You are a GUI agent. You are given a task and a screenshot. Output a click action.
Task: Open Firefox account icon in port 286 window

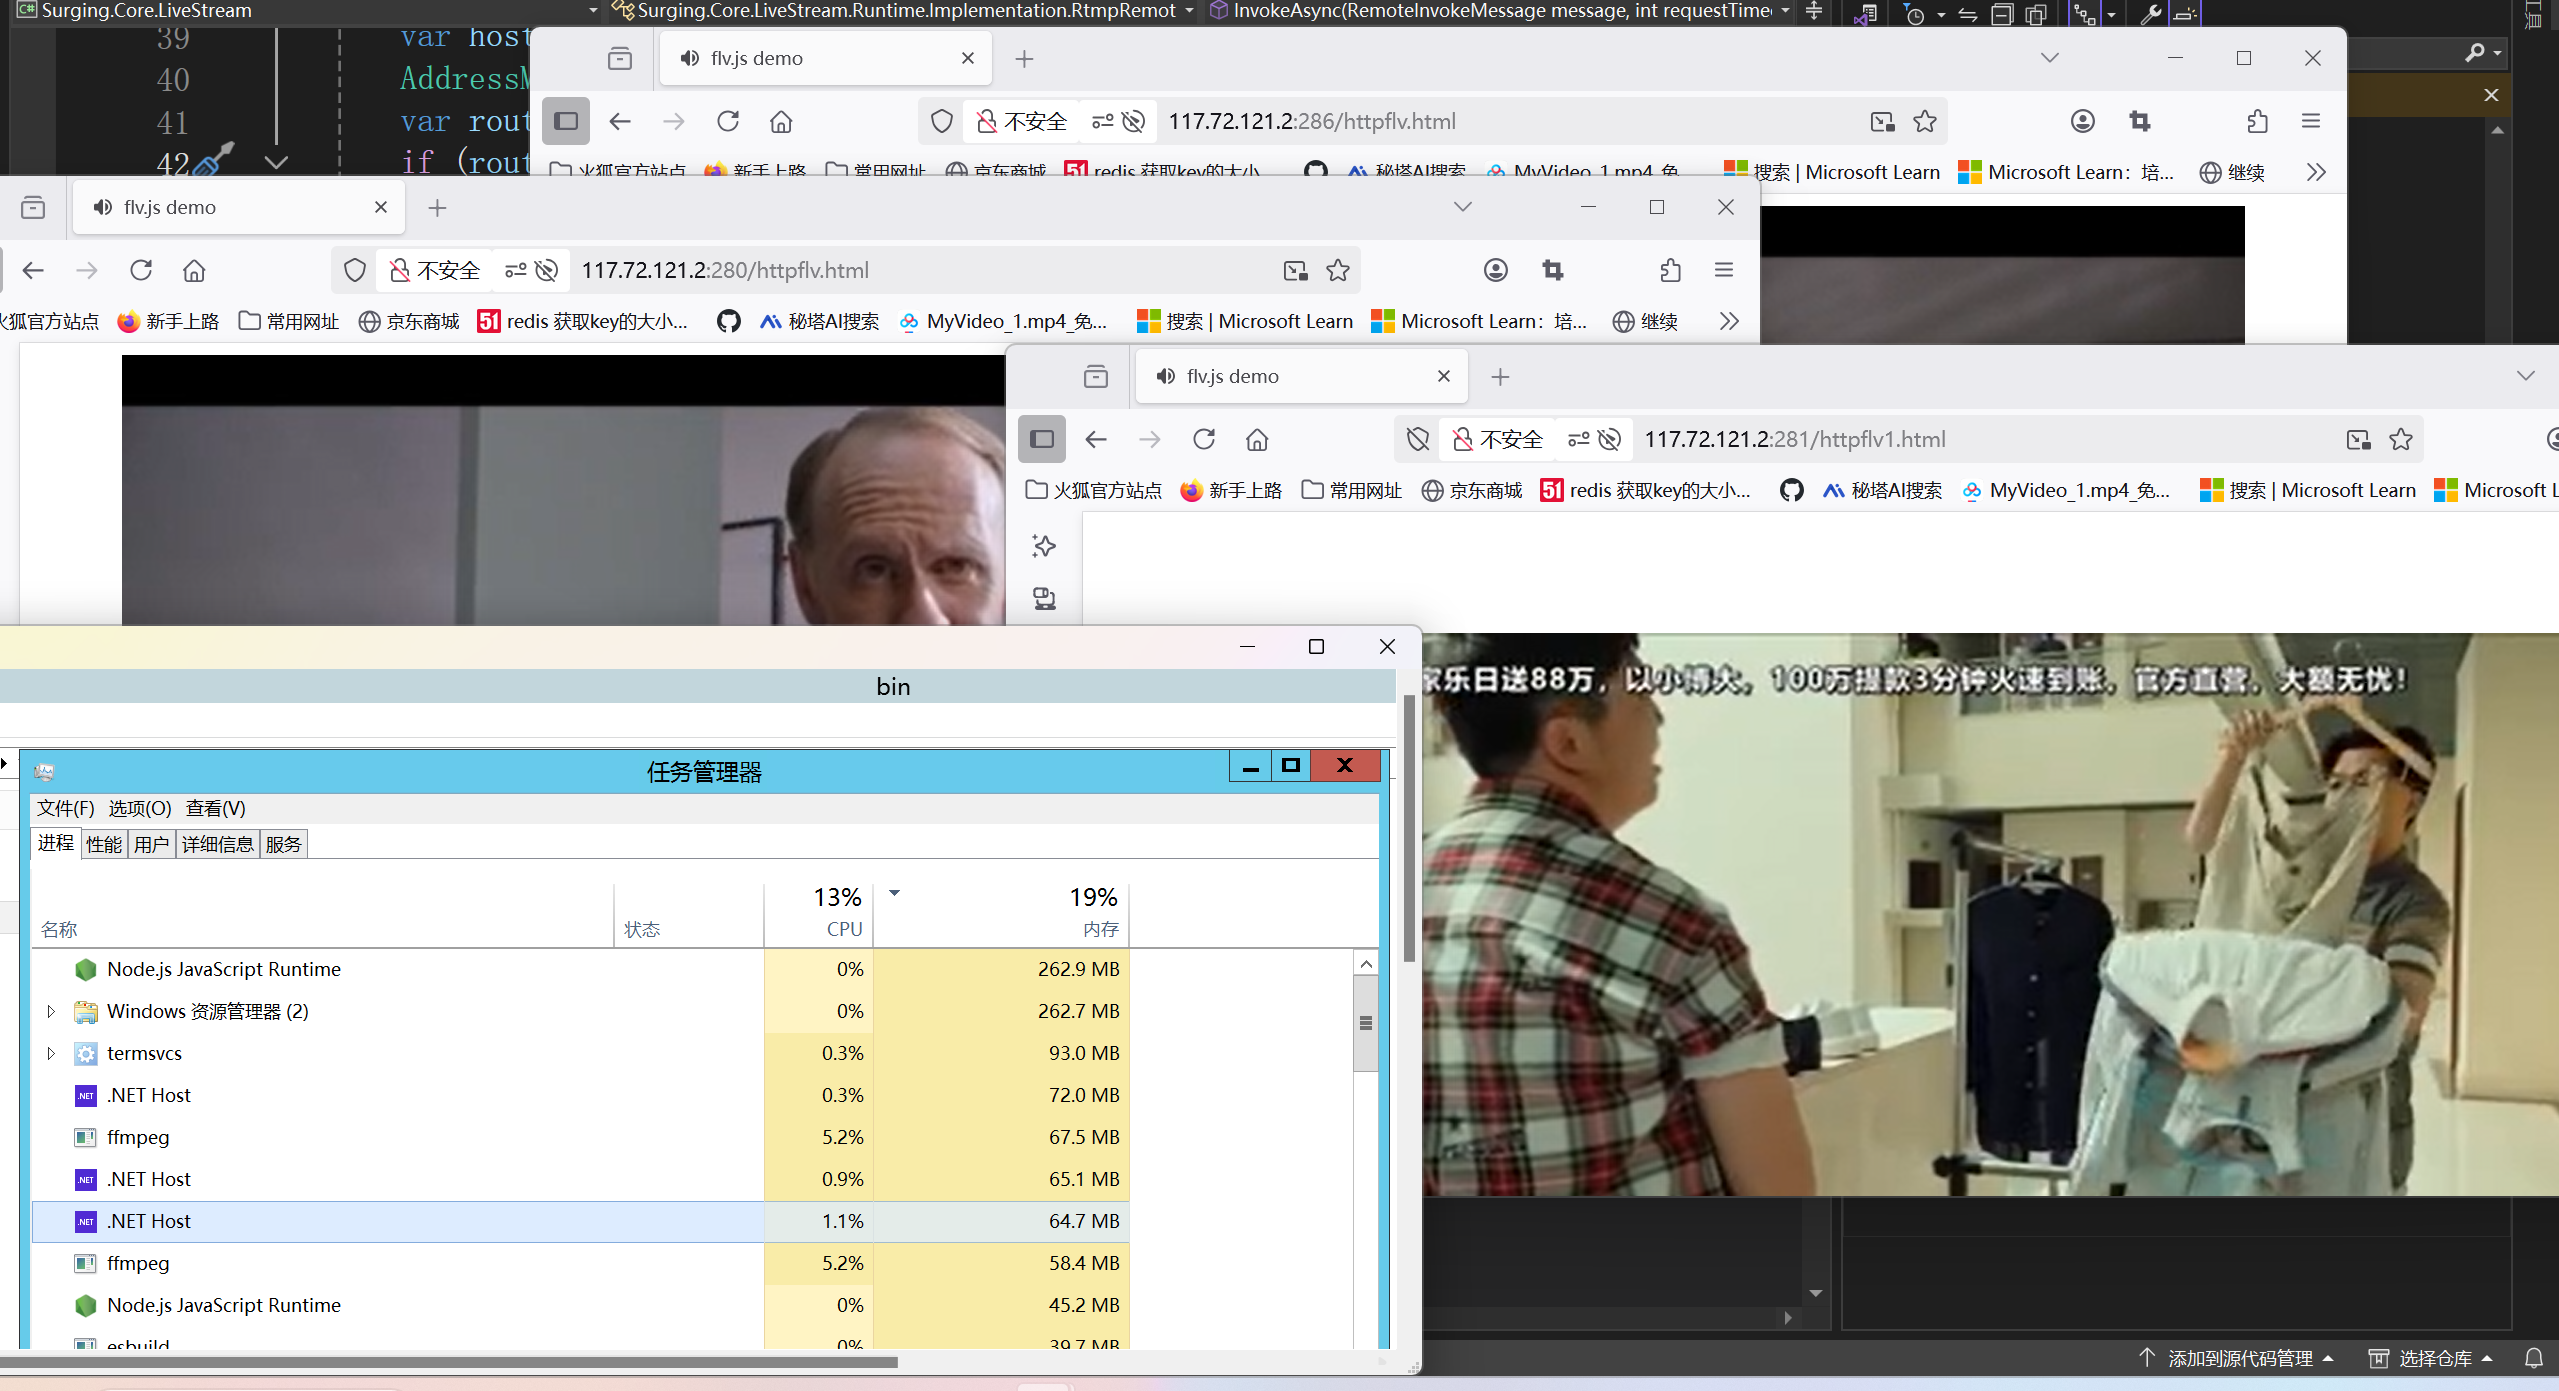[2082, 121]
